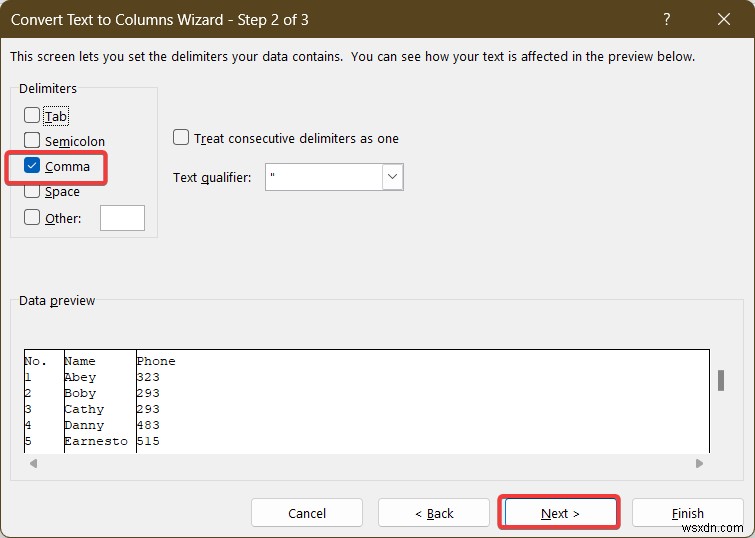Enable the Tab delimiter checkbox
Image resolution: width=755 pixels, height=538 pixels.
[x=32, y=115]
